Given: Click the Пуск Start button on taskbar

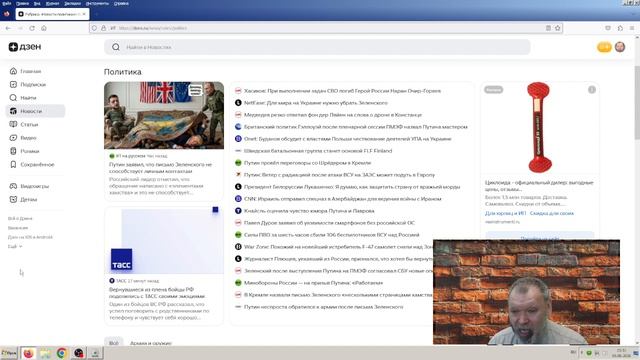Looking at the screenshot, I should (x=9, y=353).
